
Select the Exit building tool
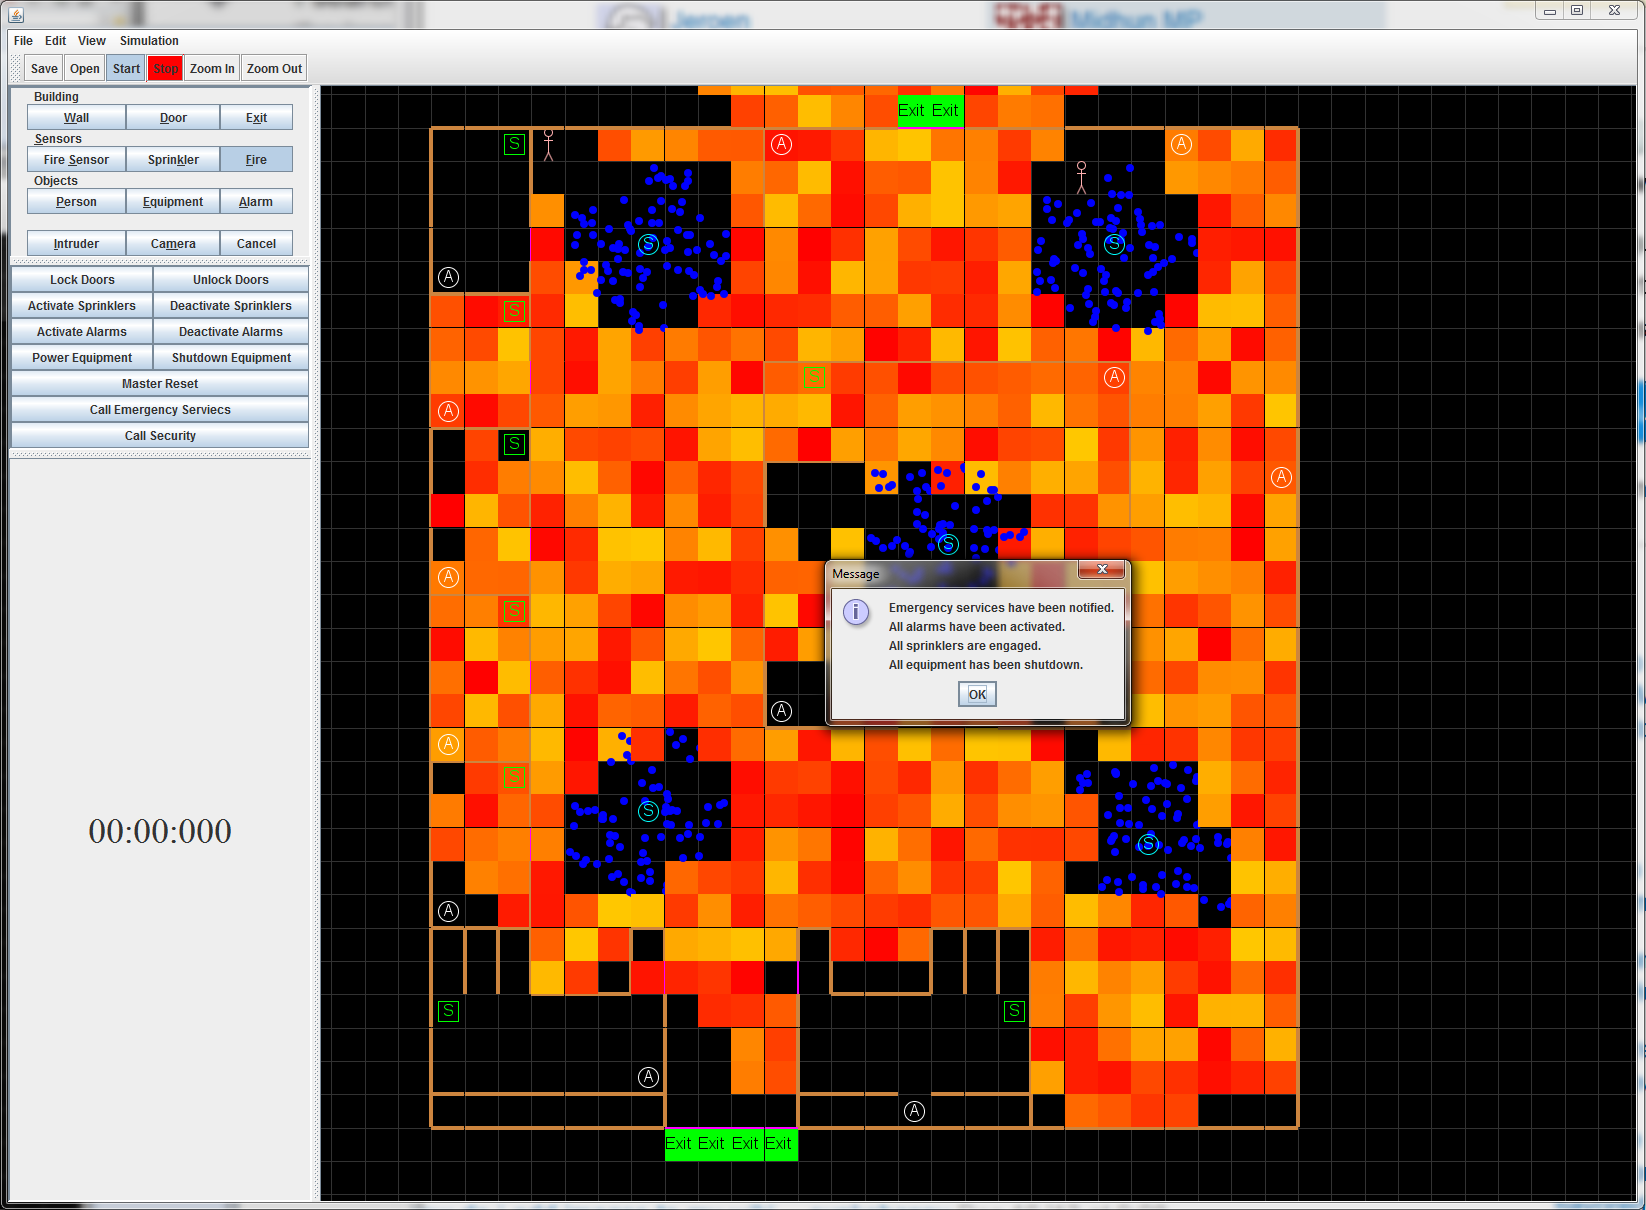256,117
